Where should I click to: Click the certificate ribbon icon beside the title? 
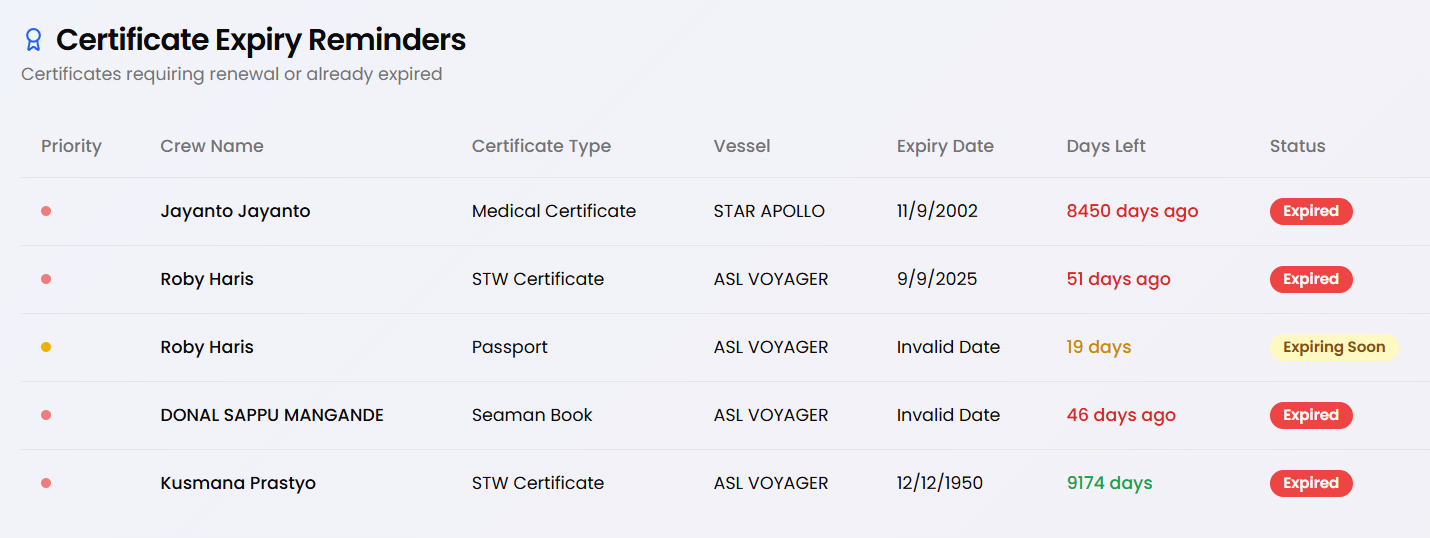[x=33, y=40]
